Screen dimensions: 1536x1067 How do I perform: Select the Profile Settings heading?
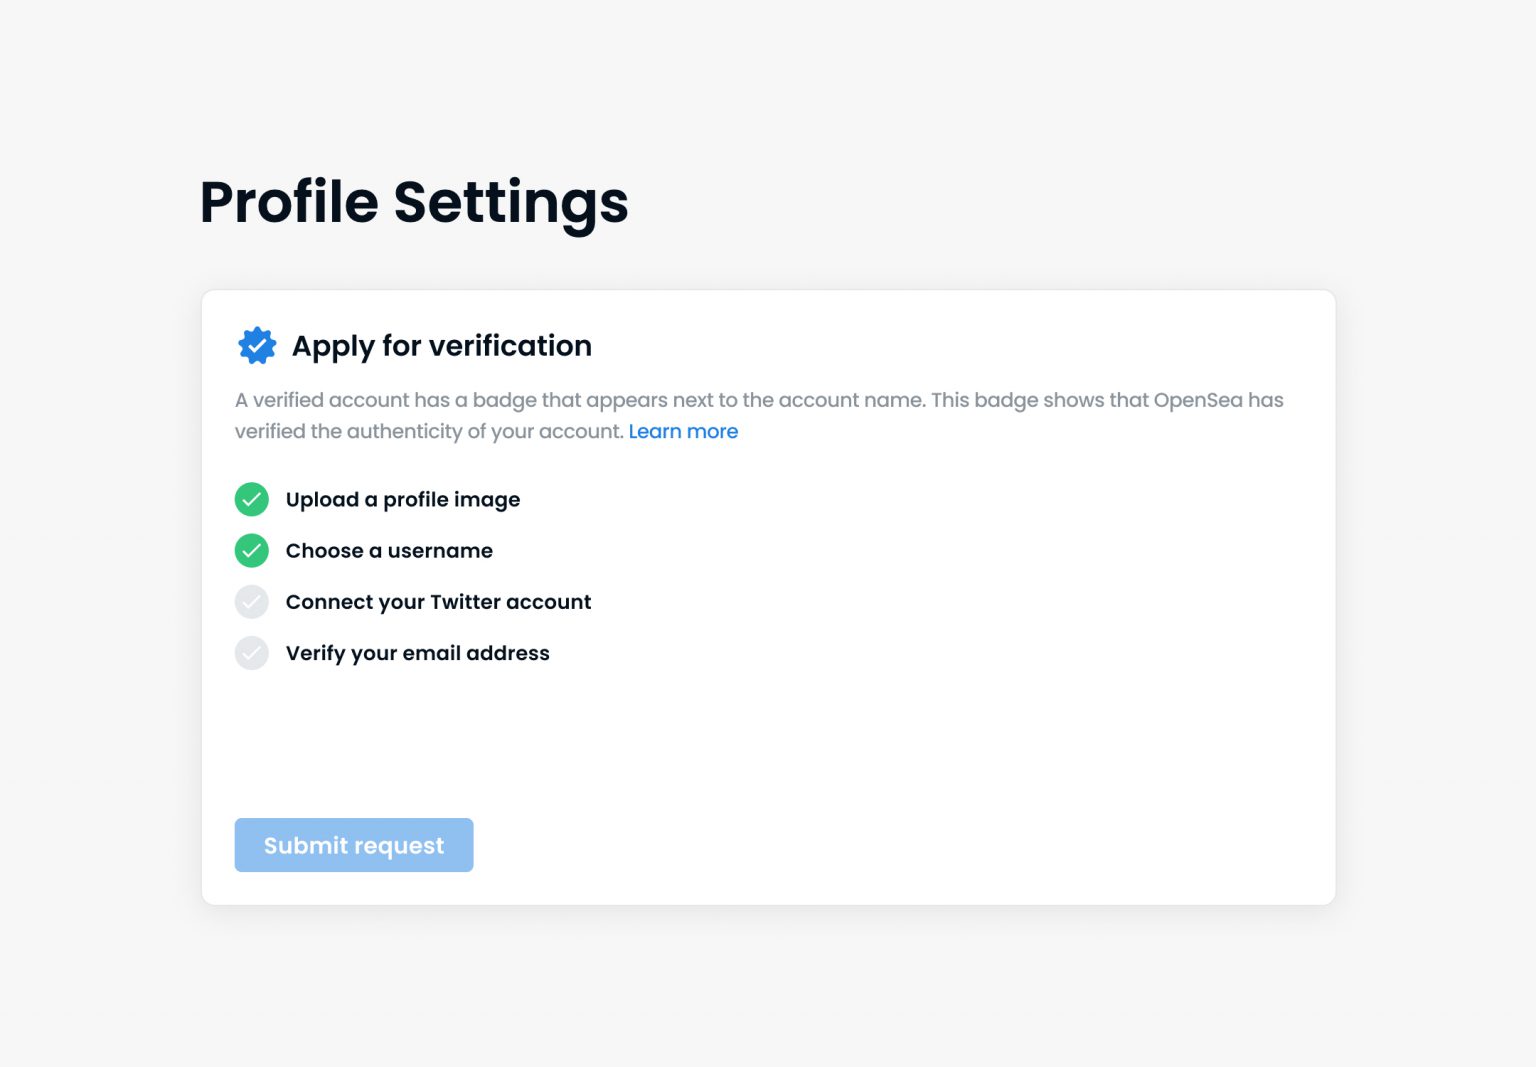coord(413,202)
